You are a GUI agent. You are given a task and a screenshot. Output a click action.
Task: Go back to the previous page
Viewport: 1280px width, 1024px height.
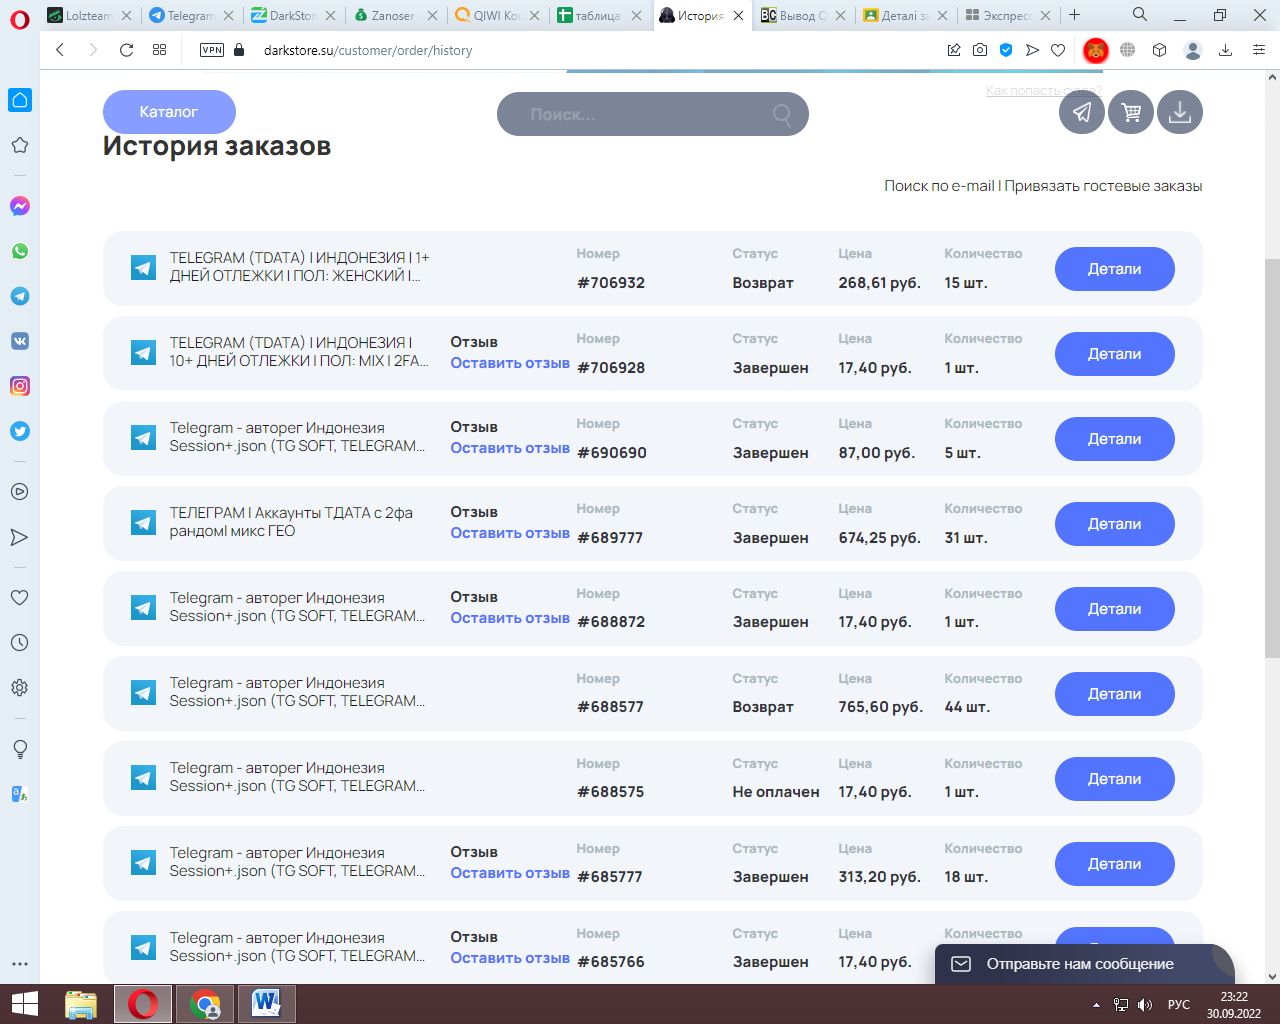pos(60,50)
